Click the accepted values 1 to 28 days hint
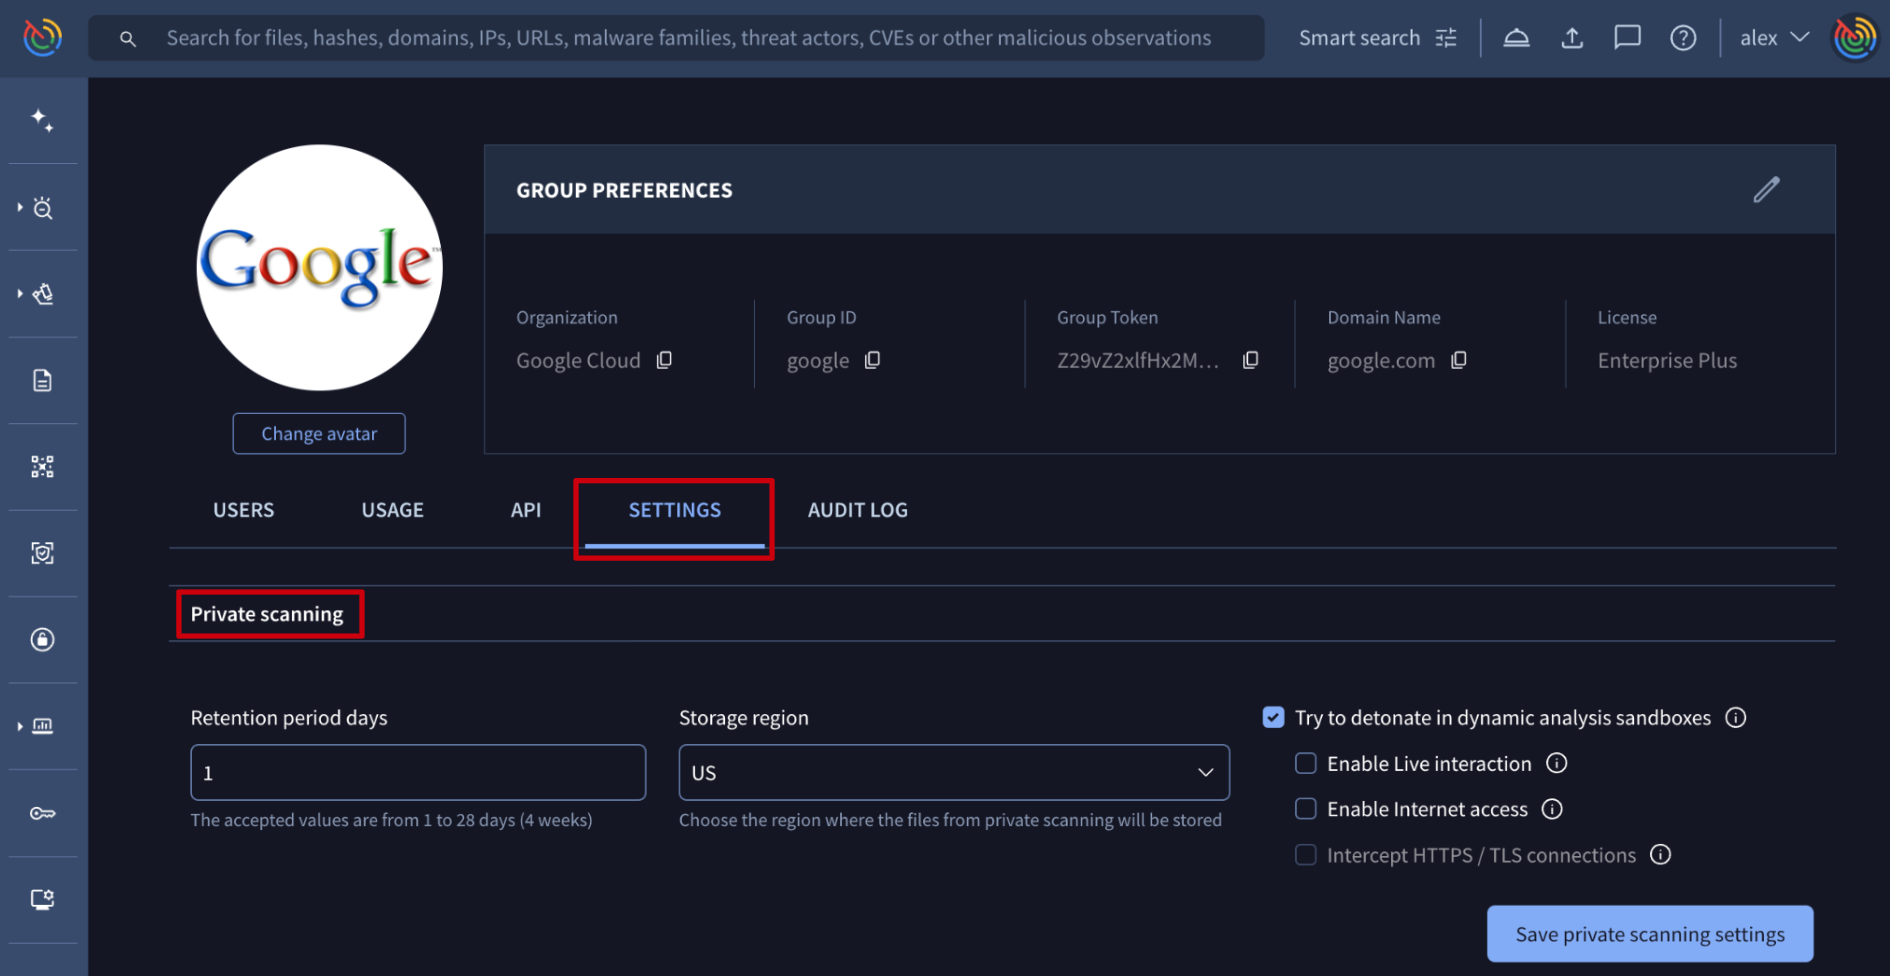The height and width of the screenshot is (976, 1890). (391, 820)
